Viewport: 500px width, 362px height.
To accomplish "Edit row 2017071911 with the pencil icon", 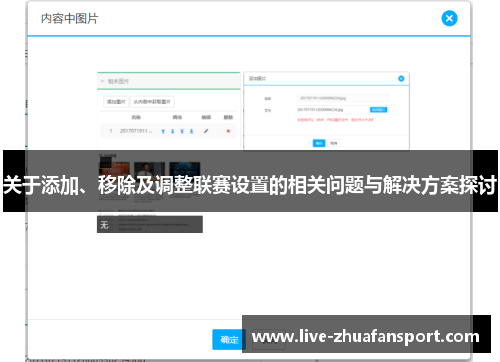I will point(206,131).
